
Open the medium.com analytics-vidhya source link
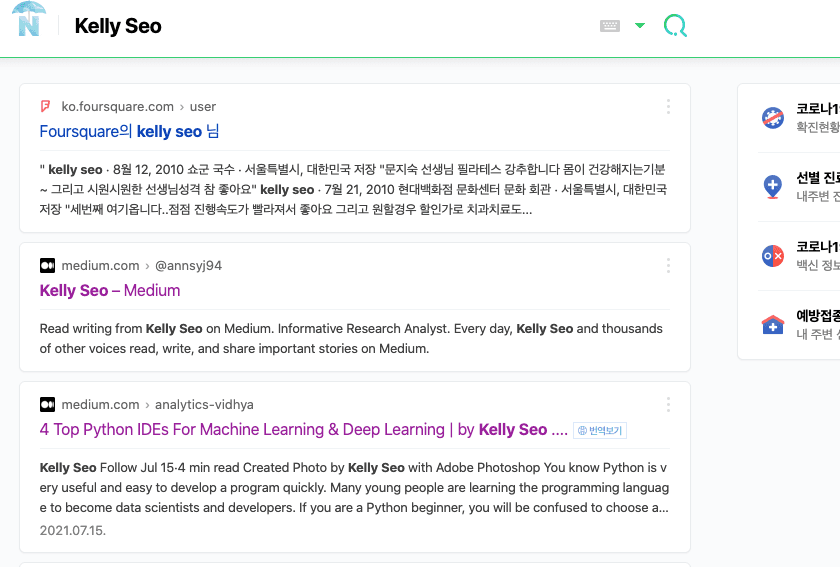pyautogui.click(x=158, y=404)
